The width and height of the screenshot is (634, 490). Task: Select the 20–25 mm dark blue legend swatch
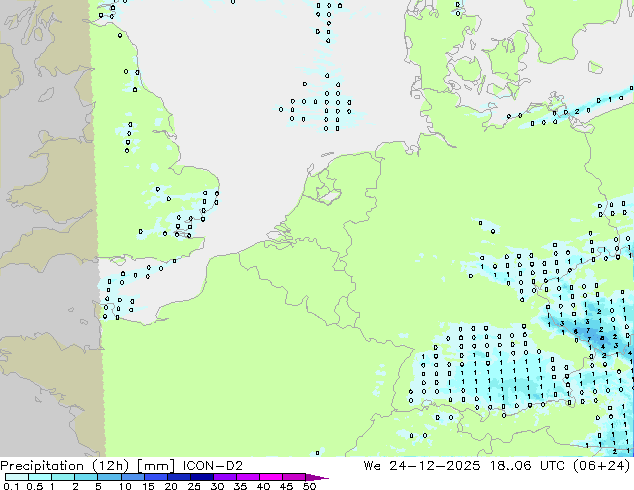tap(178, 477)
